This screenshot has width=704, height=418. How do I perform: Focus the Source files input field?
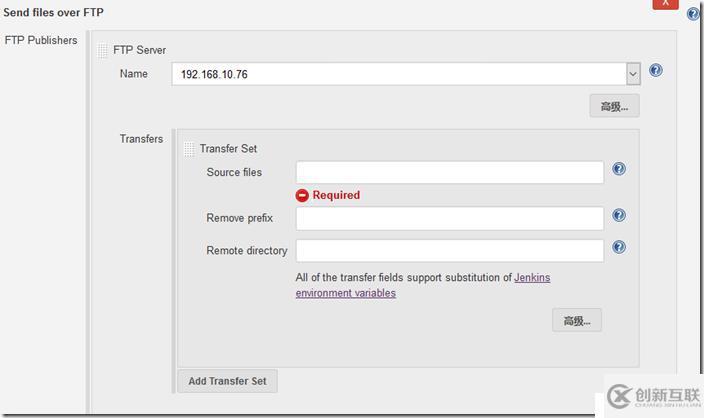pos(449,172)
